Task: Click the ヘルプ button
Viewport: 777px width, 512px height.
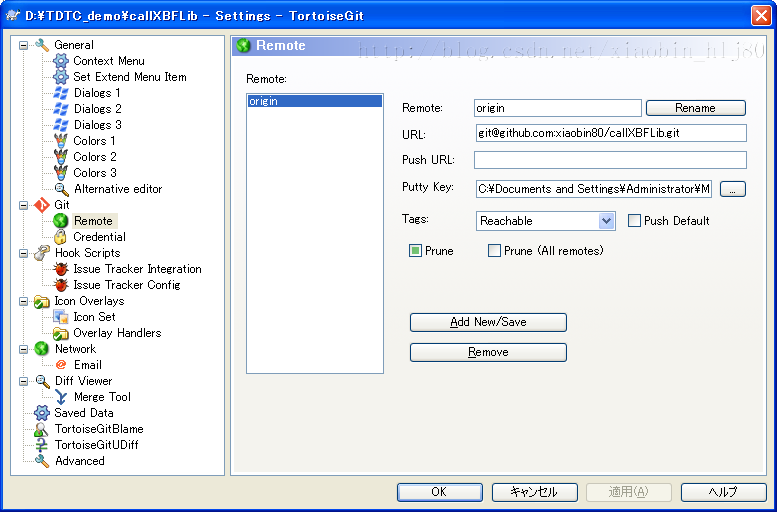Action: (724, 492)
